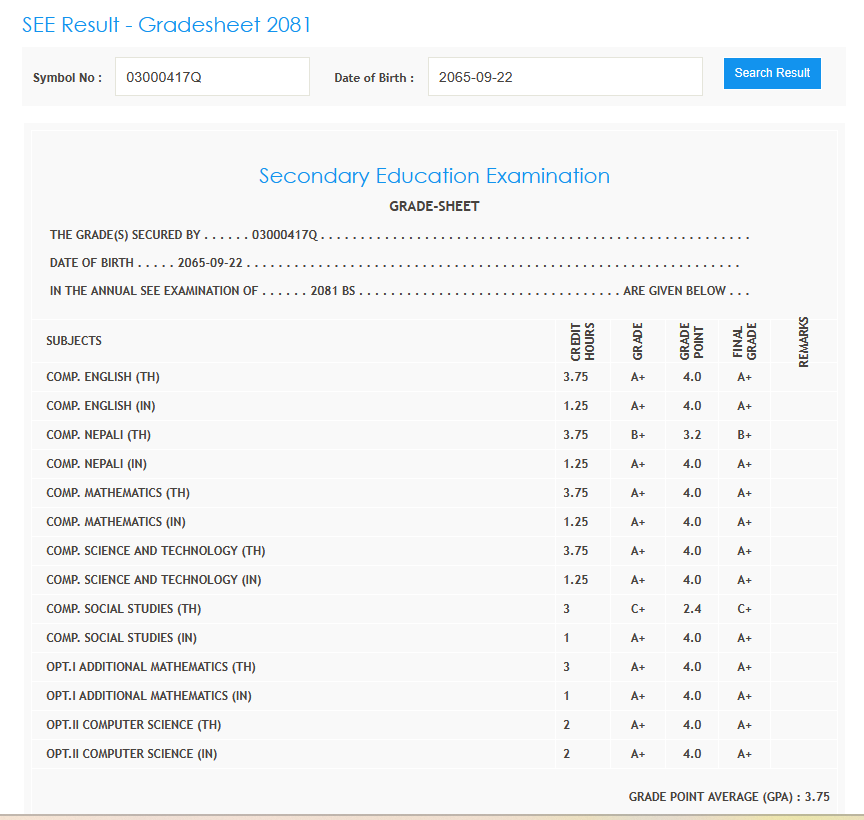
Task: Click the GRADE-SHEET subheading
Action: coord(434,207)
